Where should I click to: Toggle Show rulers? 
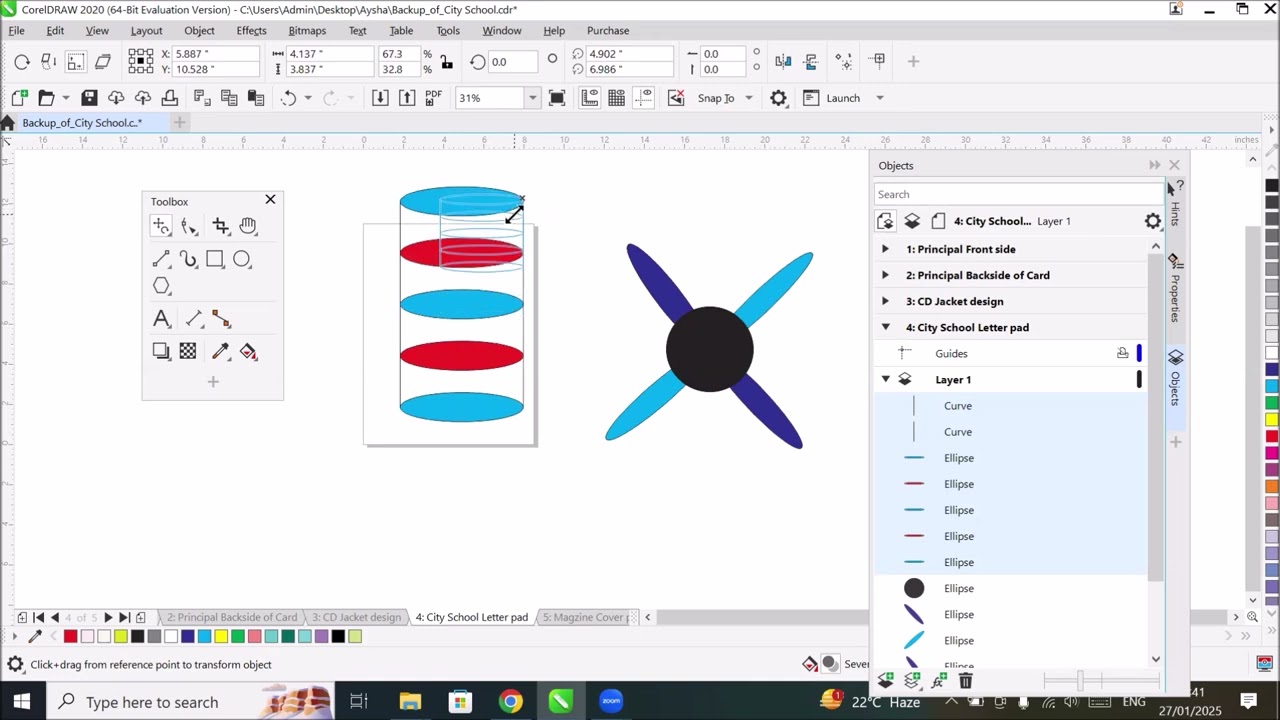[x=590, y=98]
